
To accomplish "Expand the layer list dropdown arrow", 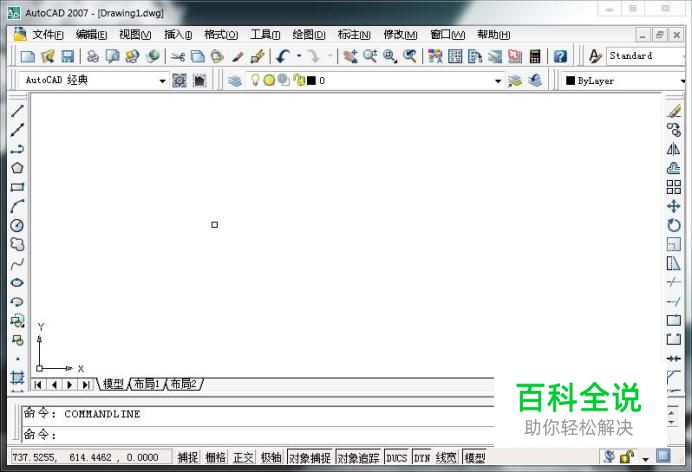I will 498,81.
